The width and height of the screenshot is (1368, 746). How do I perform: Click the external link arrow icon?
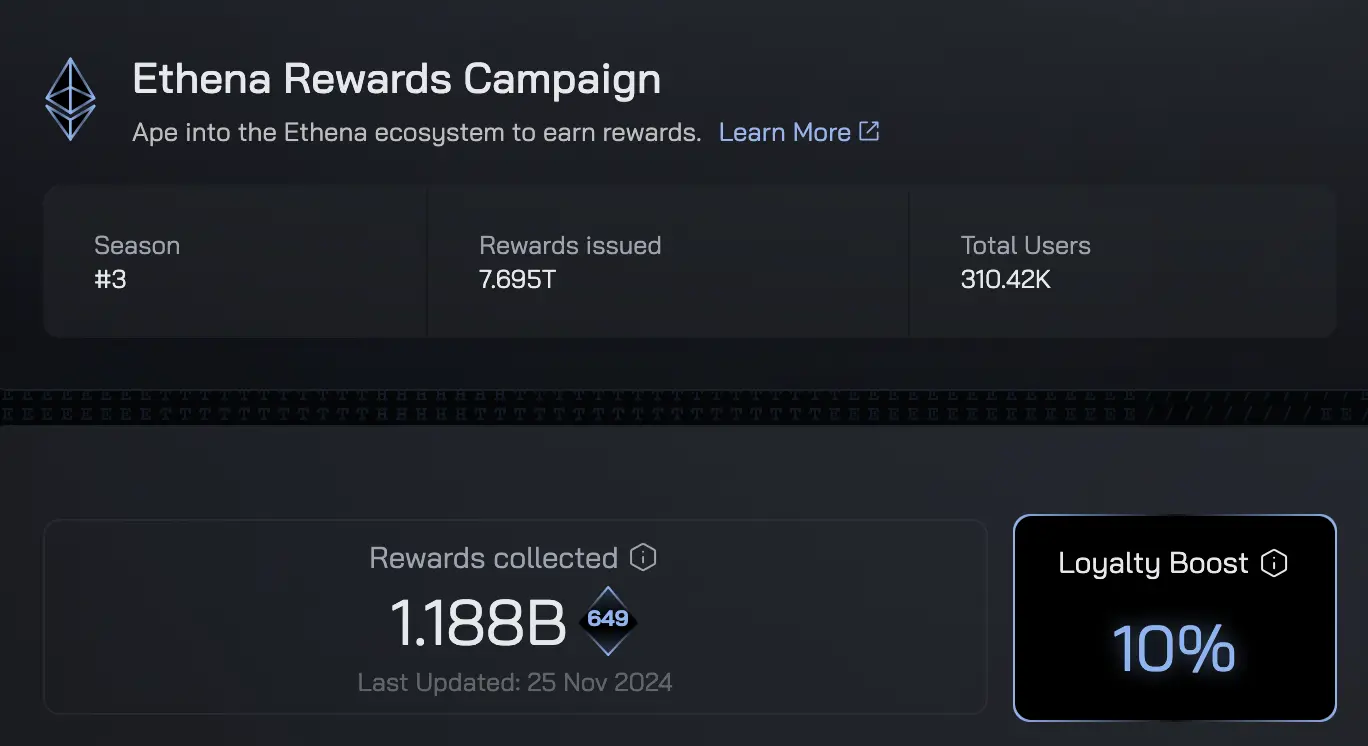870,131
